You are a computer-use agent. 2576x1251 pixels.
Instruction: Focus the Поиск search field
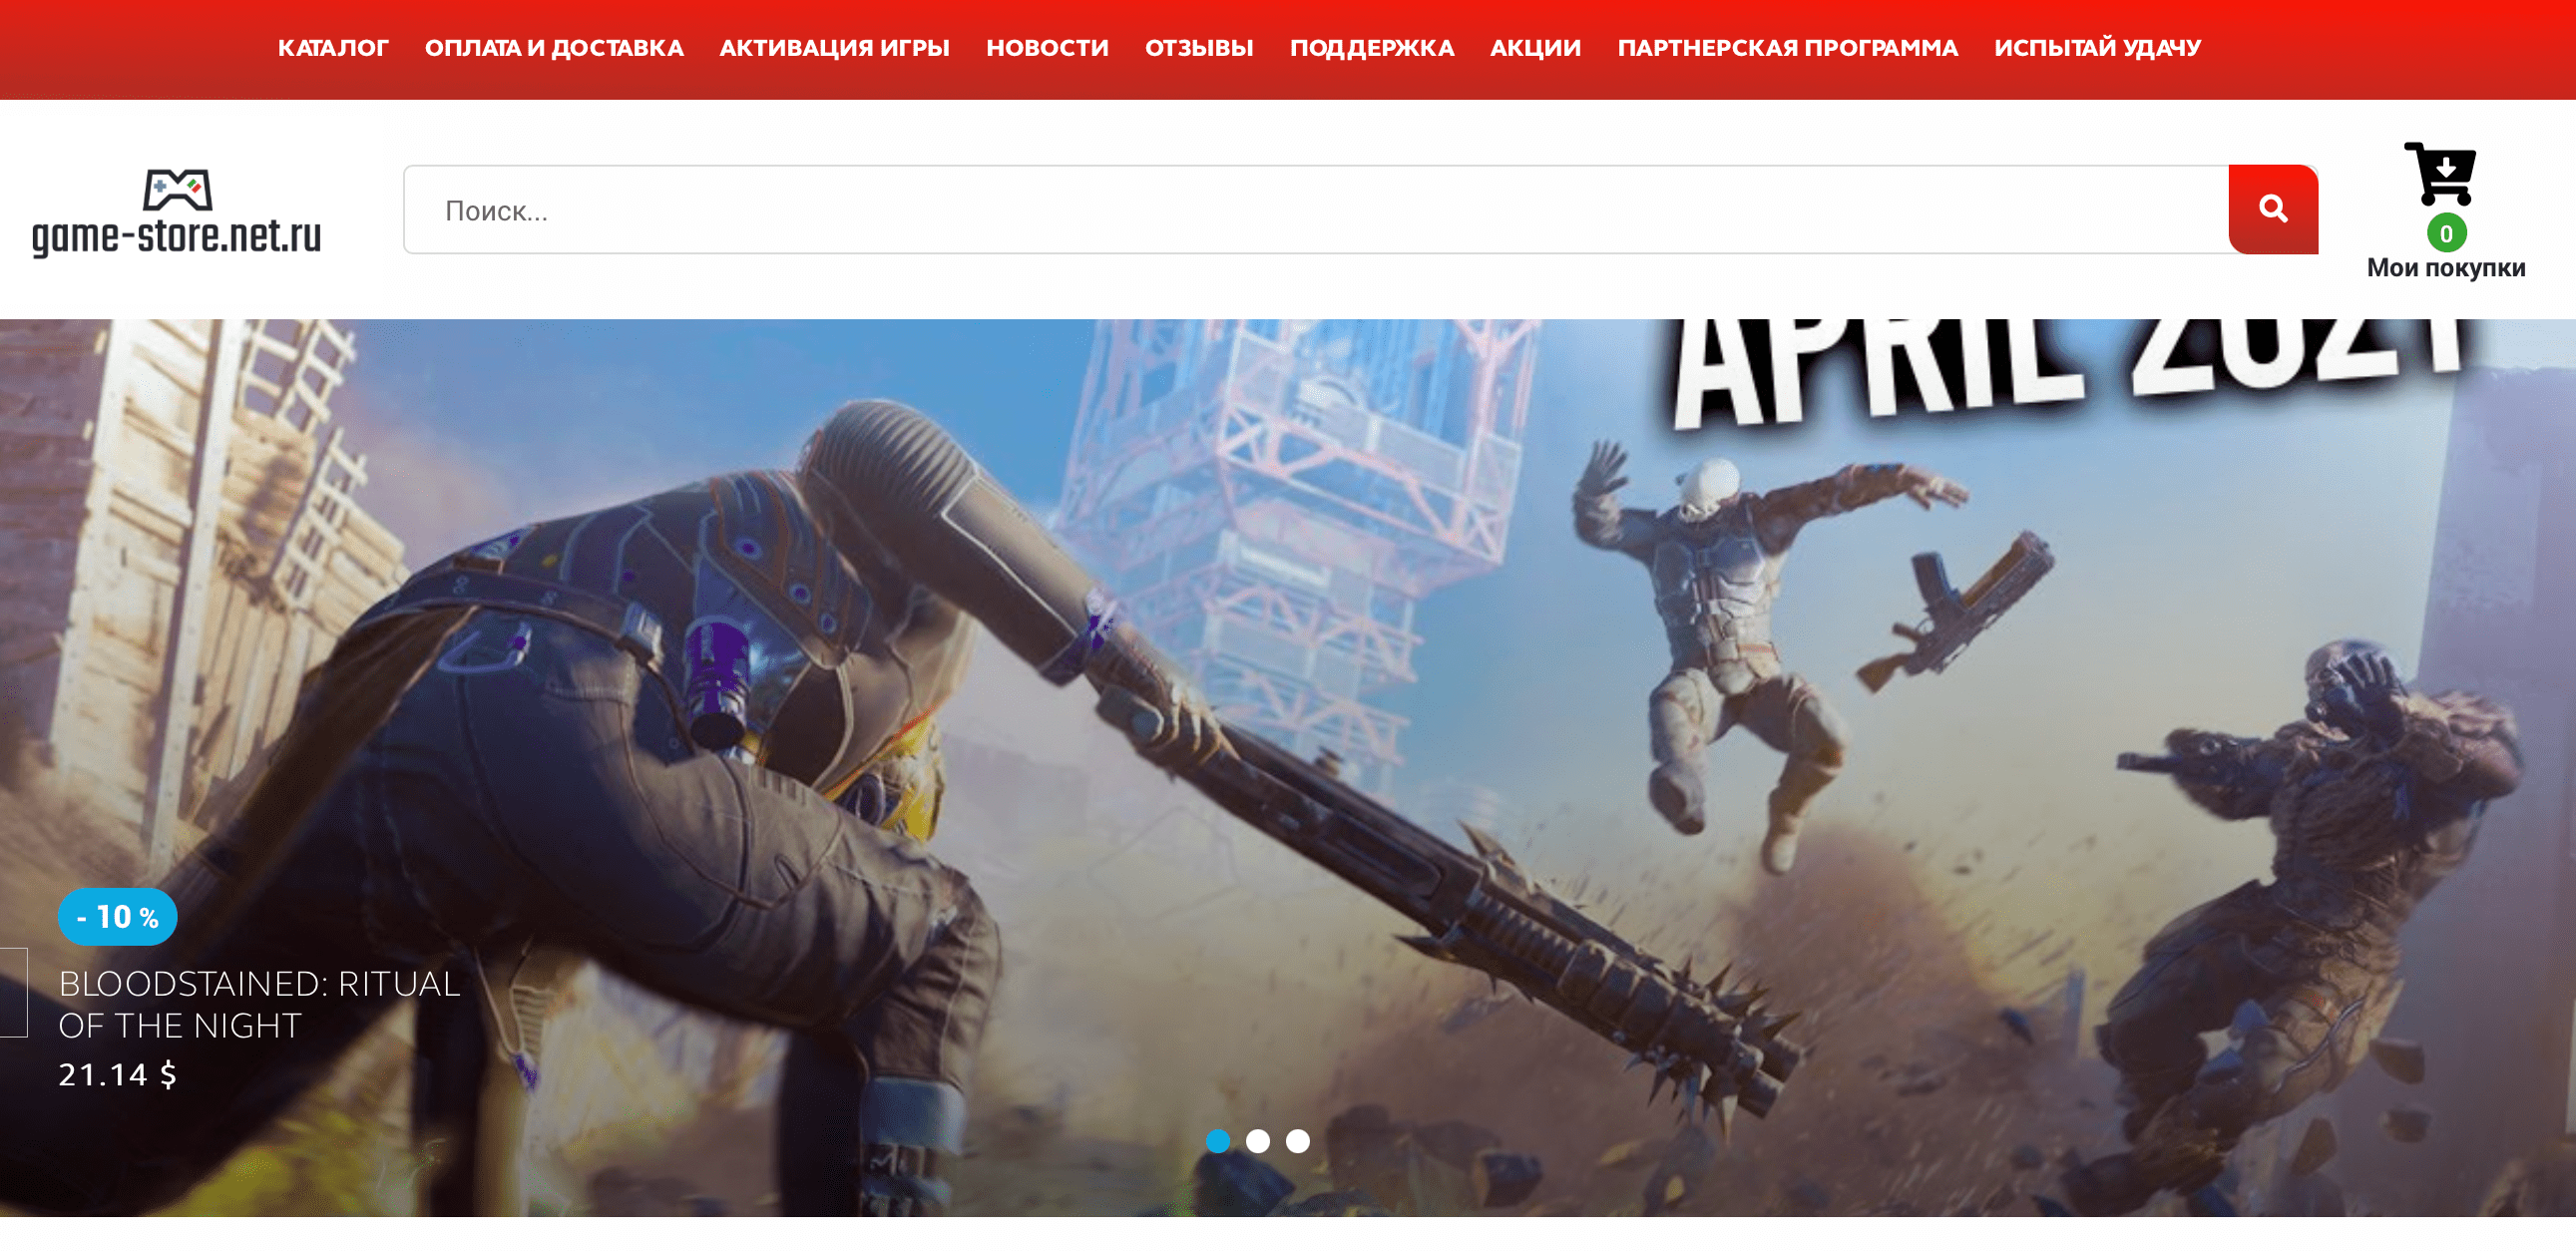tap(1316, 210)
